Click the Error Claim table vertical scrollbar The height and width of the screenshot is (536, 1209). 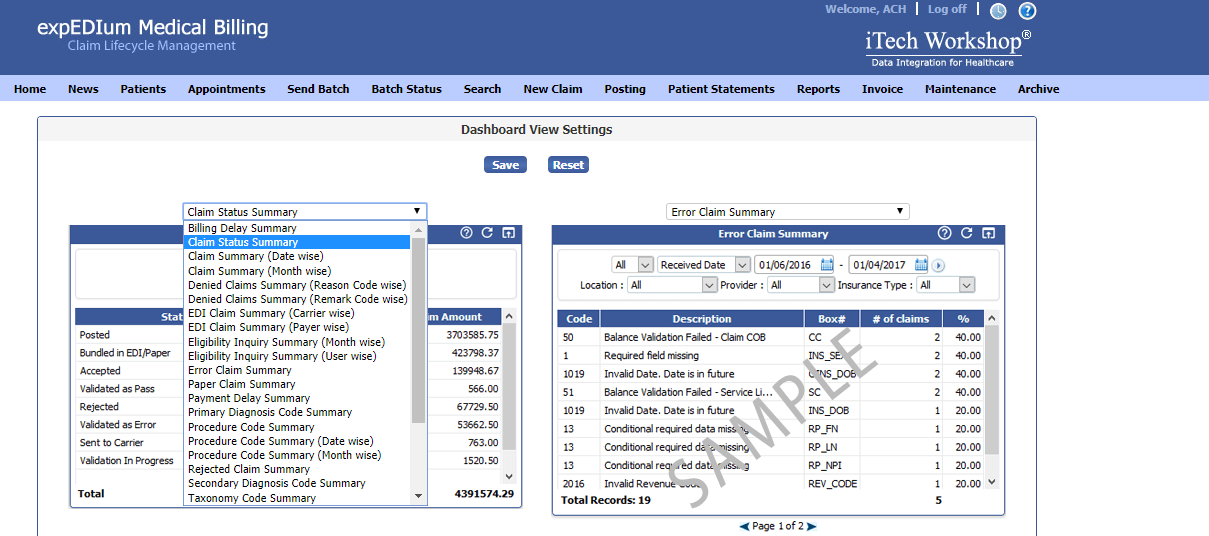tap(992, 399)
